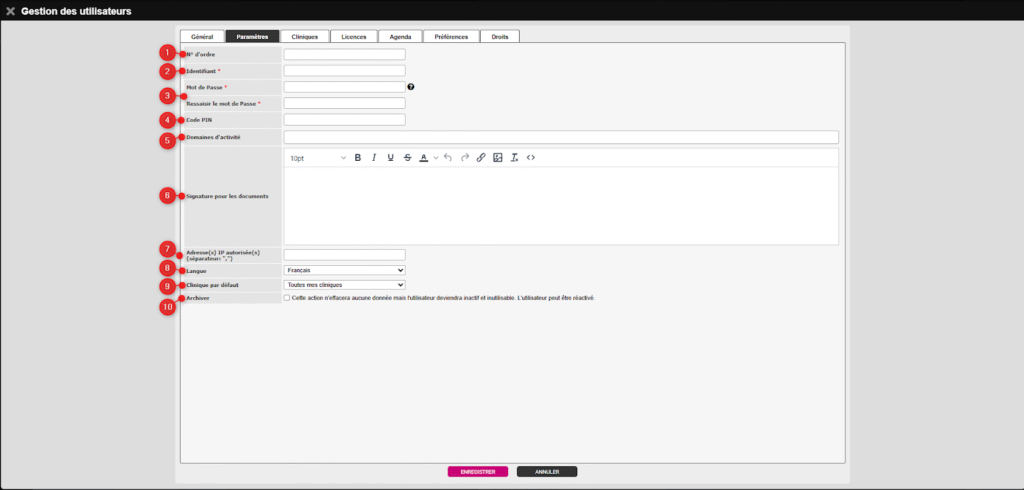Open source code view of signature
Image resolution: width=1024 pixels, height=490 pixels.
click(x=531, y=158)
